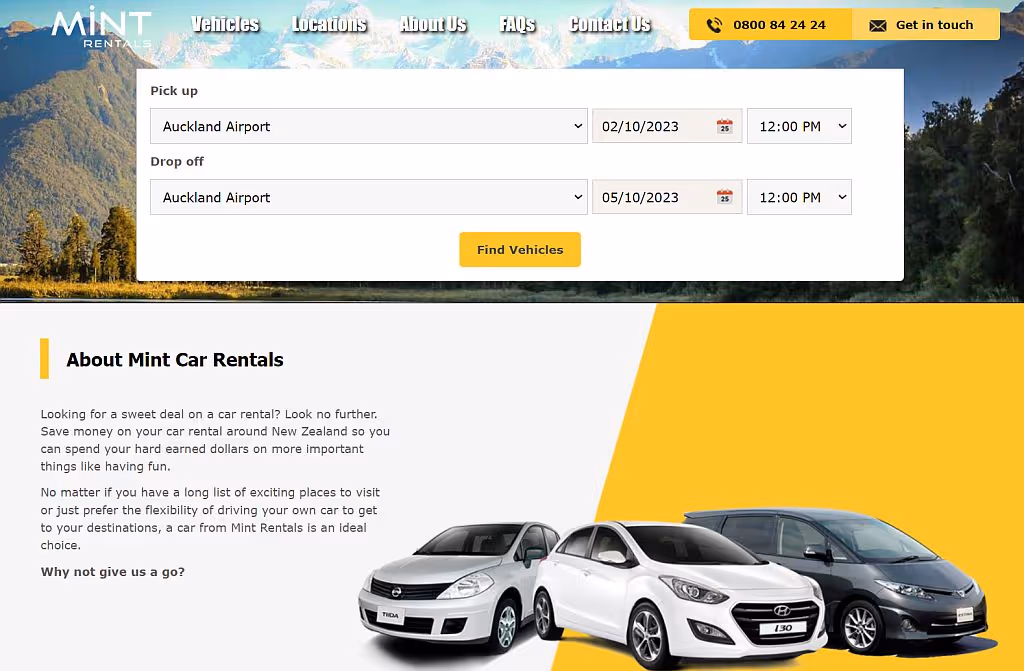
Task: Click the Get in touch button
Action: [925, 25]
